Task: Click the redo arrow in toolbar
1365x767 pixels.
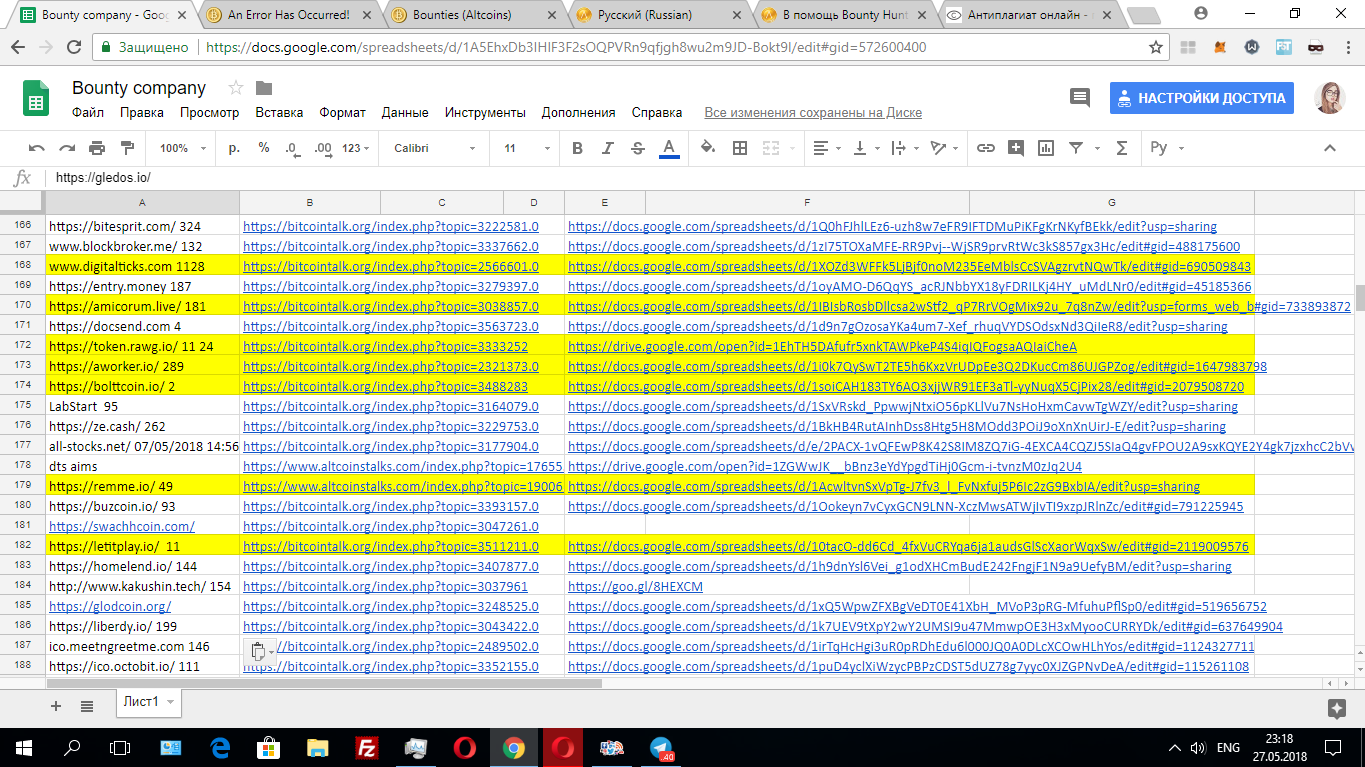Action: (67, 148)
